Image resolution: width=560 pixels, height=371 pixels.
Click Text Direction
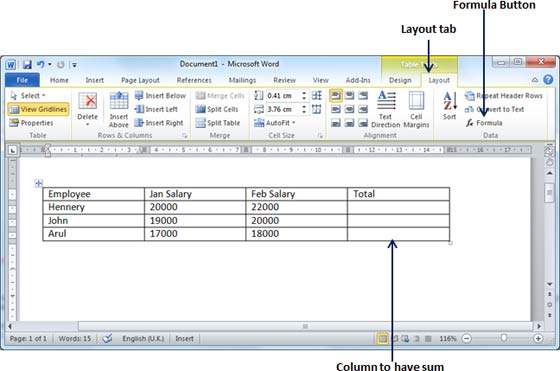386,109
